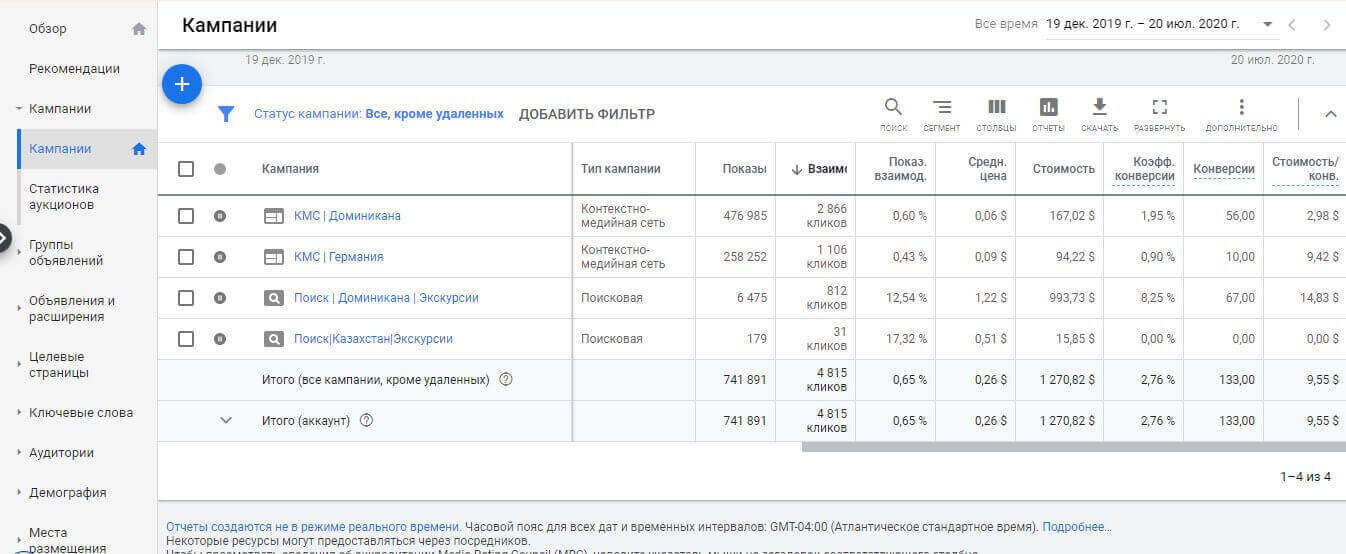Screen dimensions: 1346x554
Task: Select Статистика аукционов in the sidebar
Action: click(64, 196)
